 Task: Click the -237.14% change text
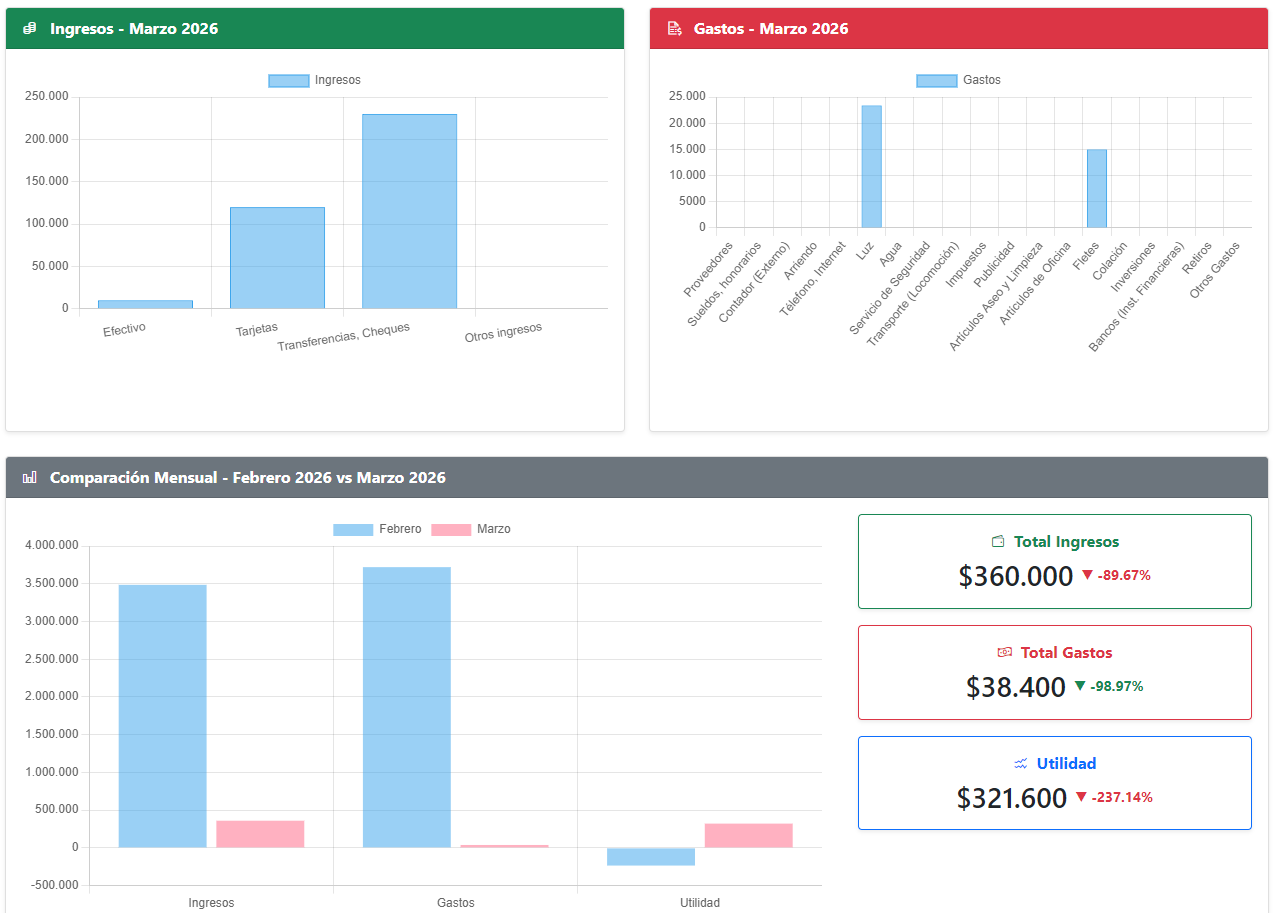click(1122, 798)
